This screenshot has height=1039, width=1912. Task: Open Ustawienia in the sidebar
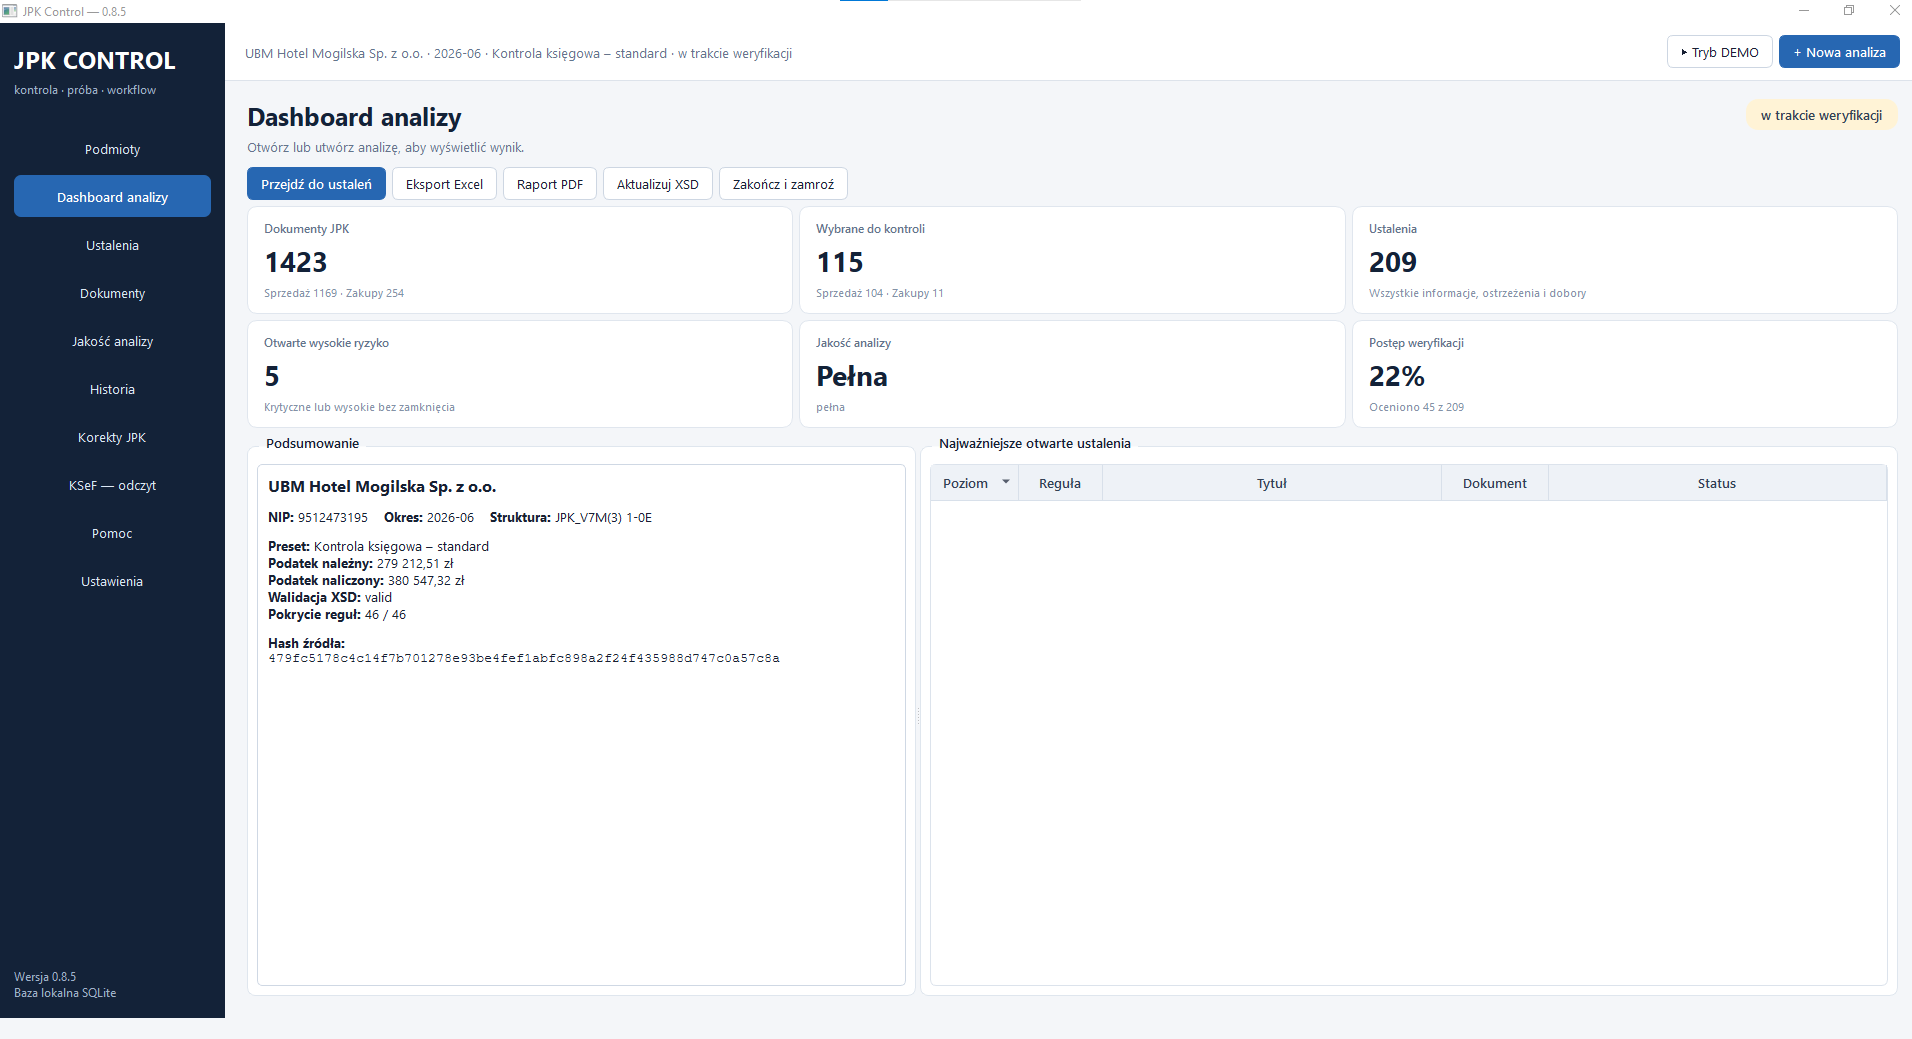(112, 582)
